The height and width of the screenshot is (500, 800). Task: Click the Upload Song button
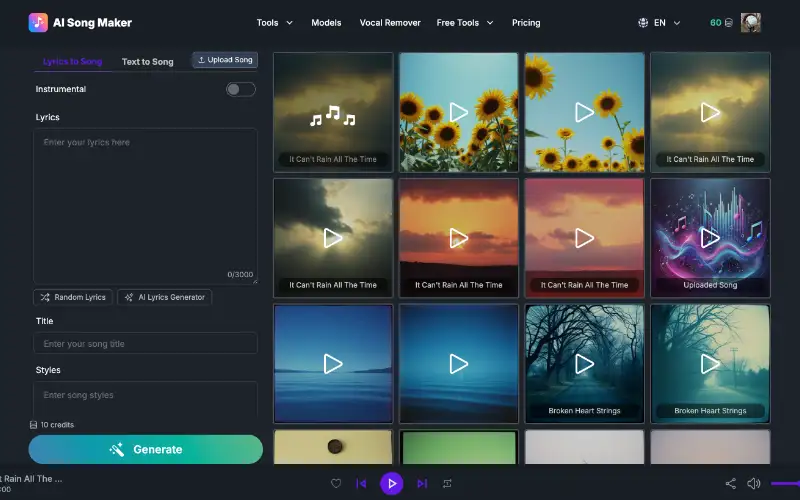coord(225,60)
